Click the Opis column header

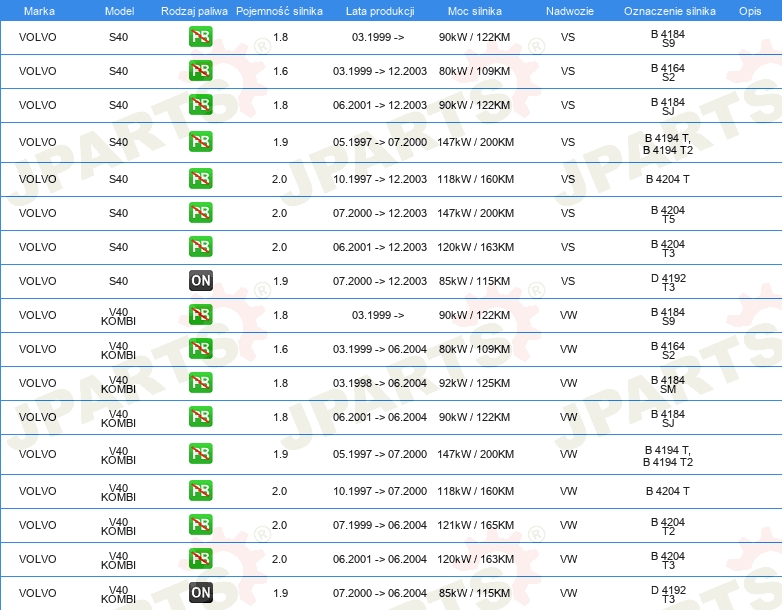750,11
